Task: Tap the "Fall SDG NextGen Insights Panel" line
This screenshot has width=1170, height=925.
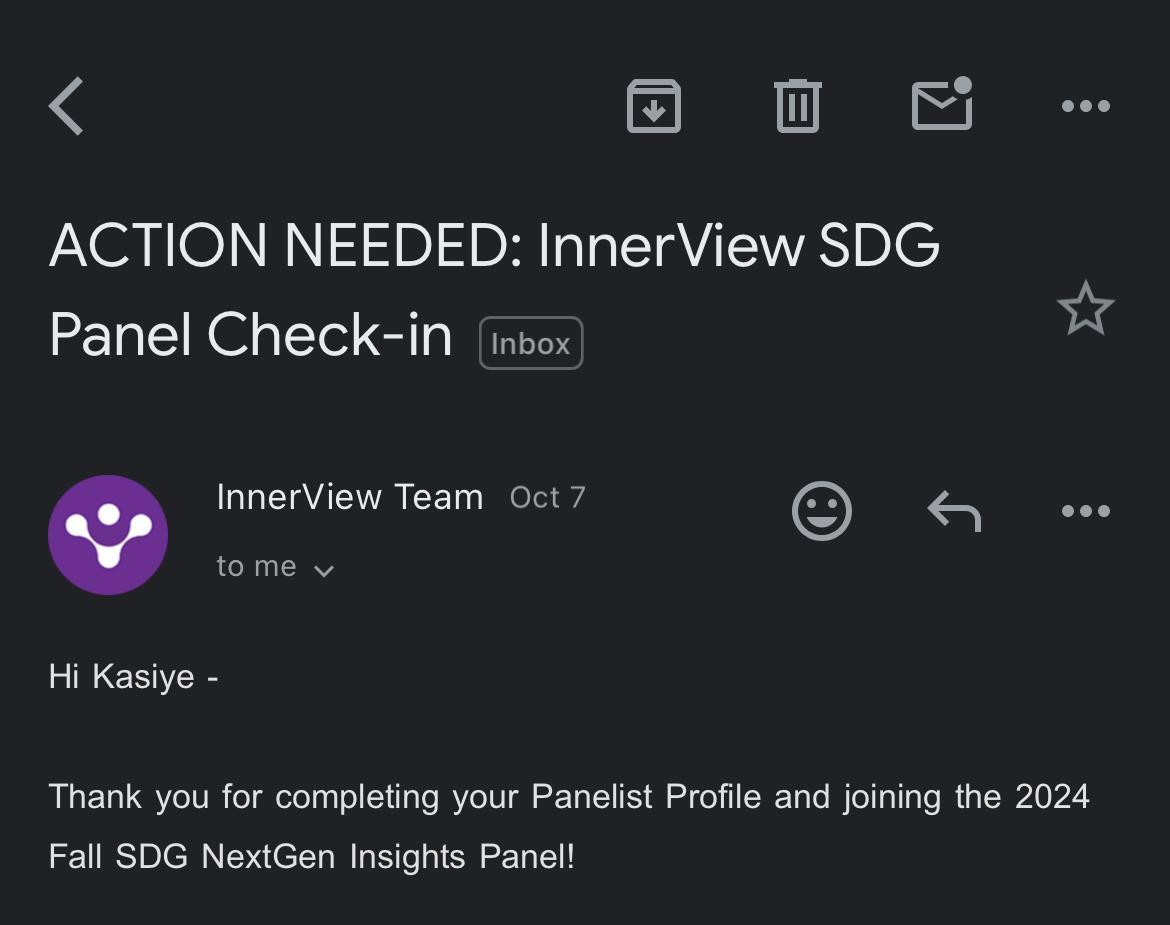Action: coord(311,857)
